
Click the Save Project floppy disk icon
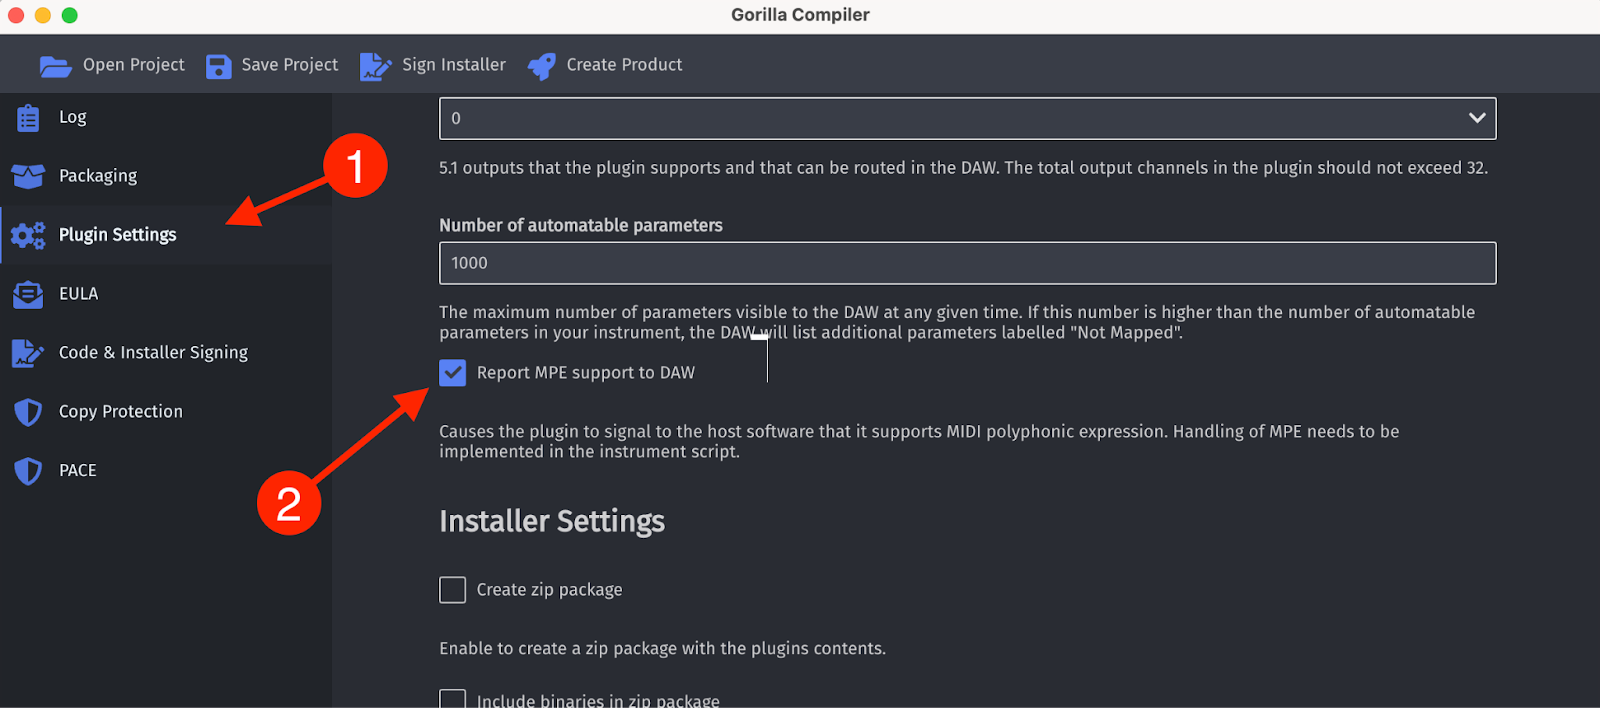218,66
